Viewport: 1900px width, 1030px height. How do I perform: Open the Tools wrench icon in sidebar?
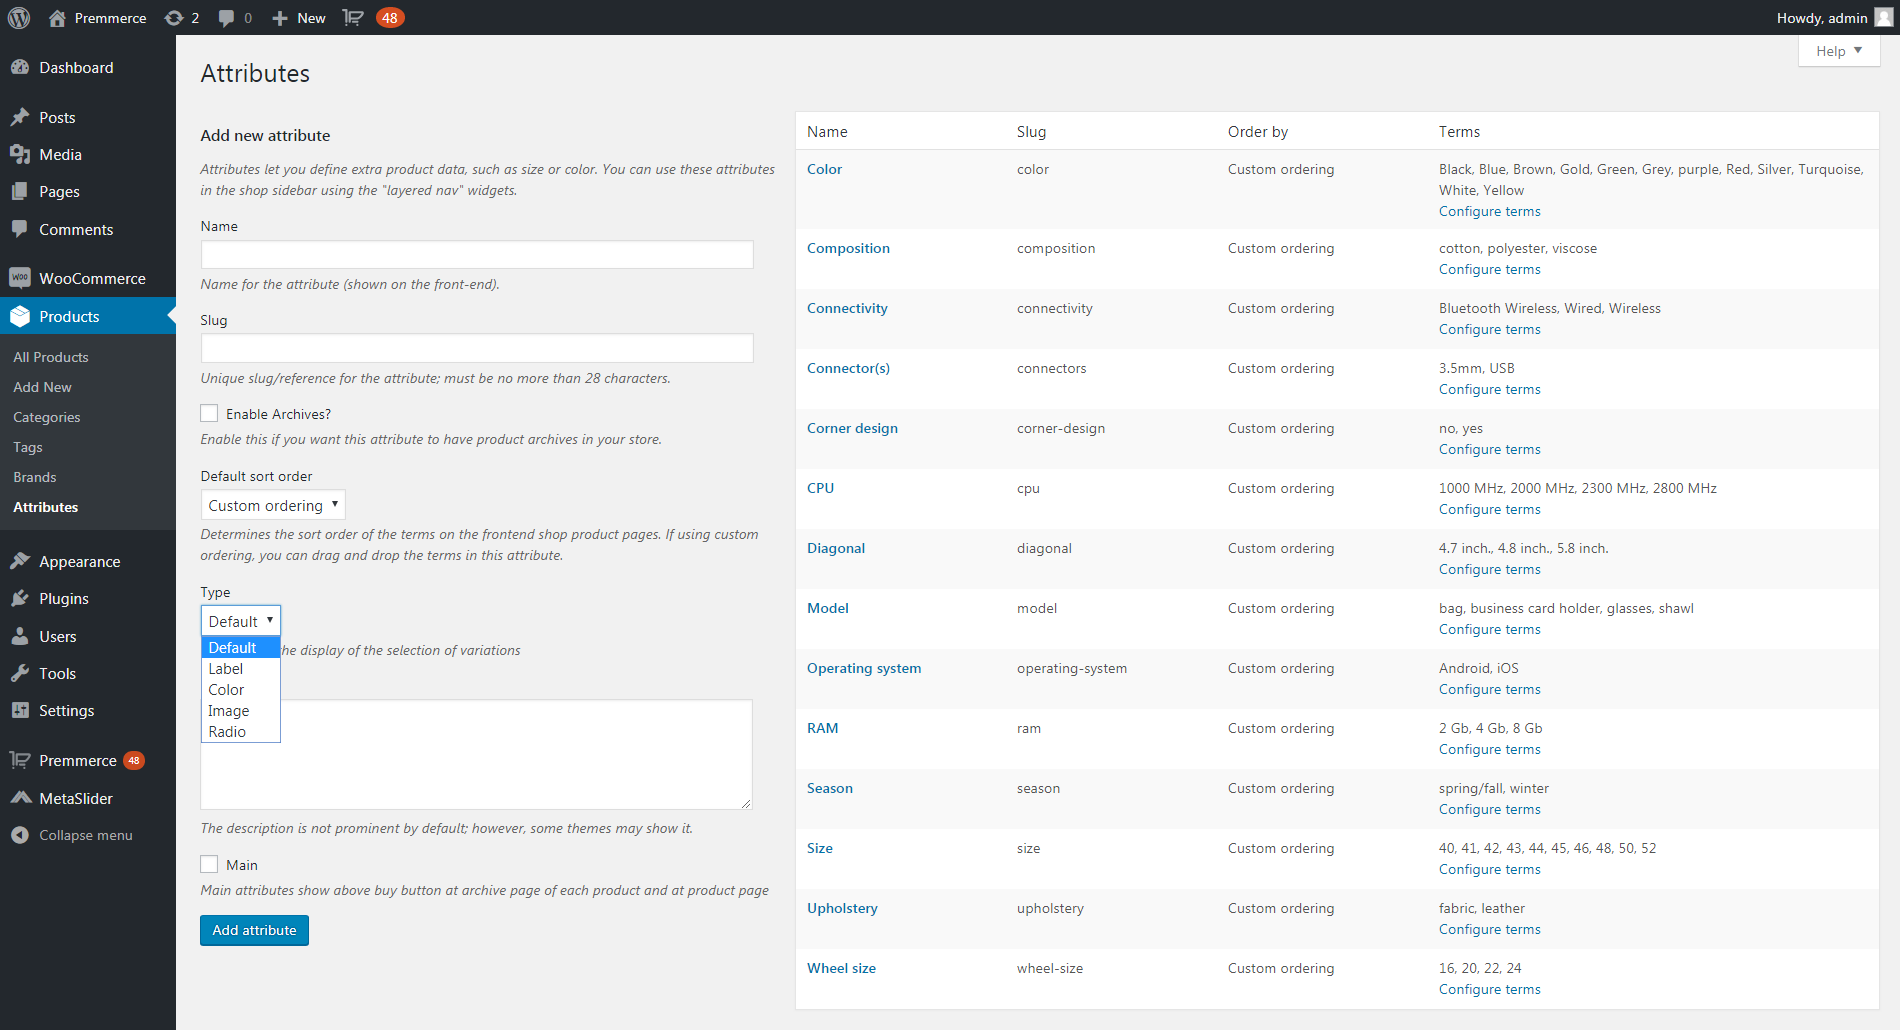coord(20,673)
